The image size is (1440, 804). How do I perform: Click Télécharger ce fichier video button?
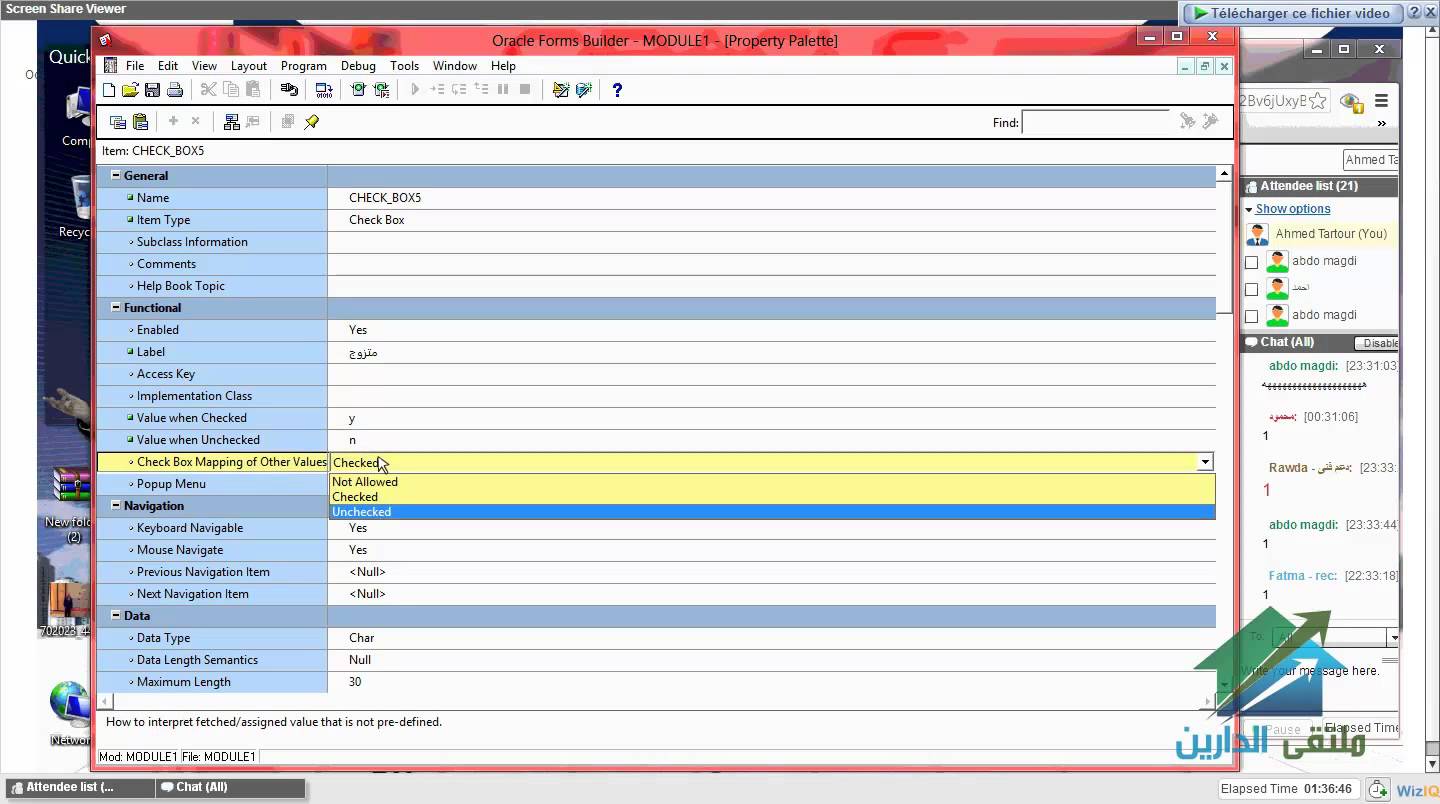pos(1291,13)
